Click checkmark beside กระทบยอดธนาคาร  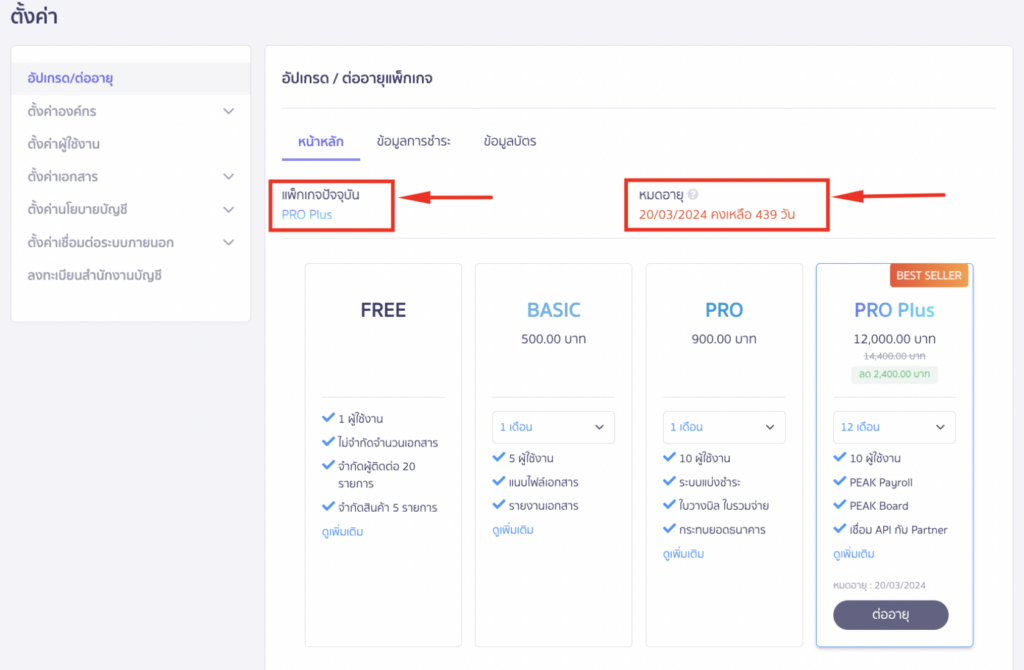coord(670,529)
